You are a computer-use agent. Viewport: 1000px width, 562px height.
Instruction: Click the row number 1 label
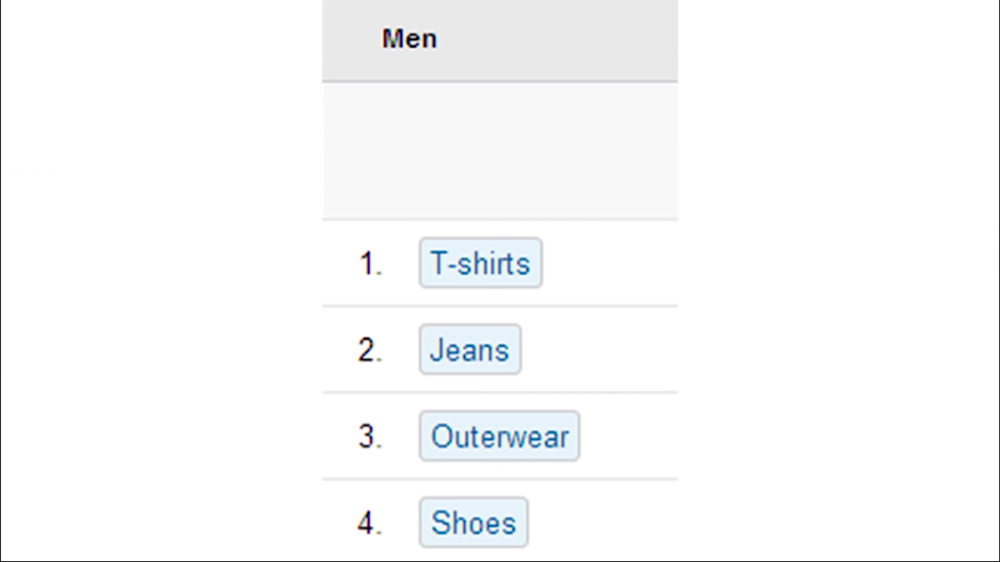370,265
